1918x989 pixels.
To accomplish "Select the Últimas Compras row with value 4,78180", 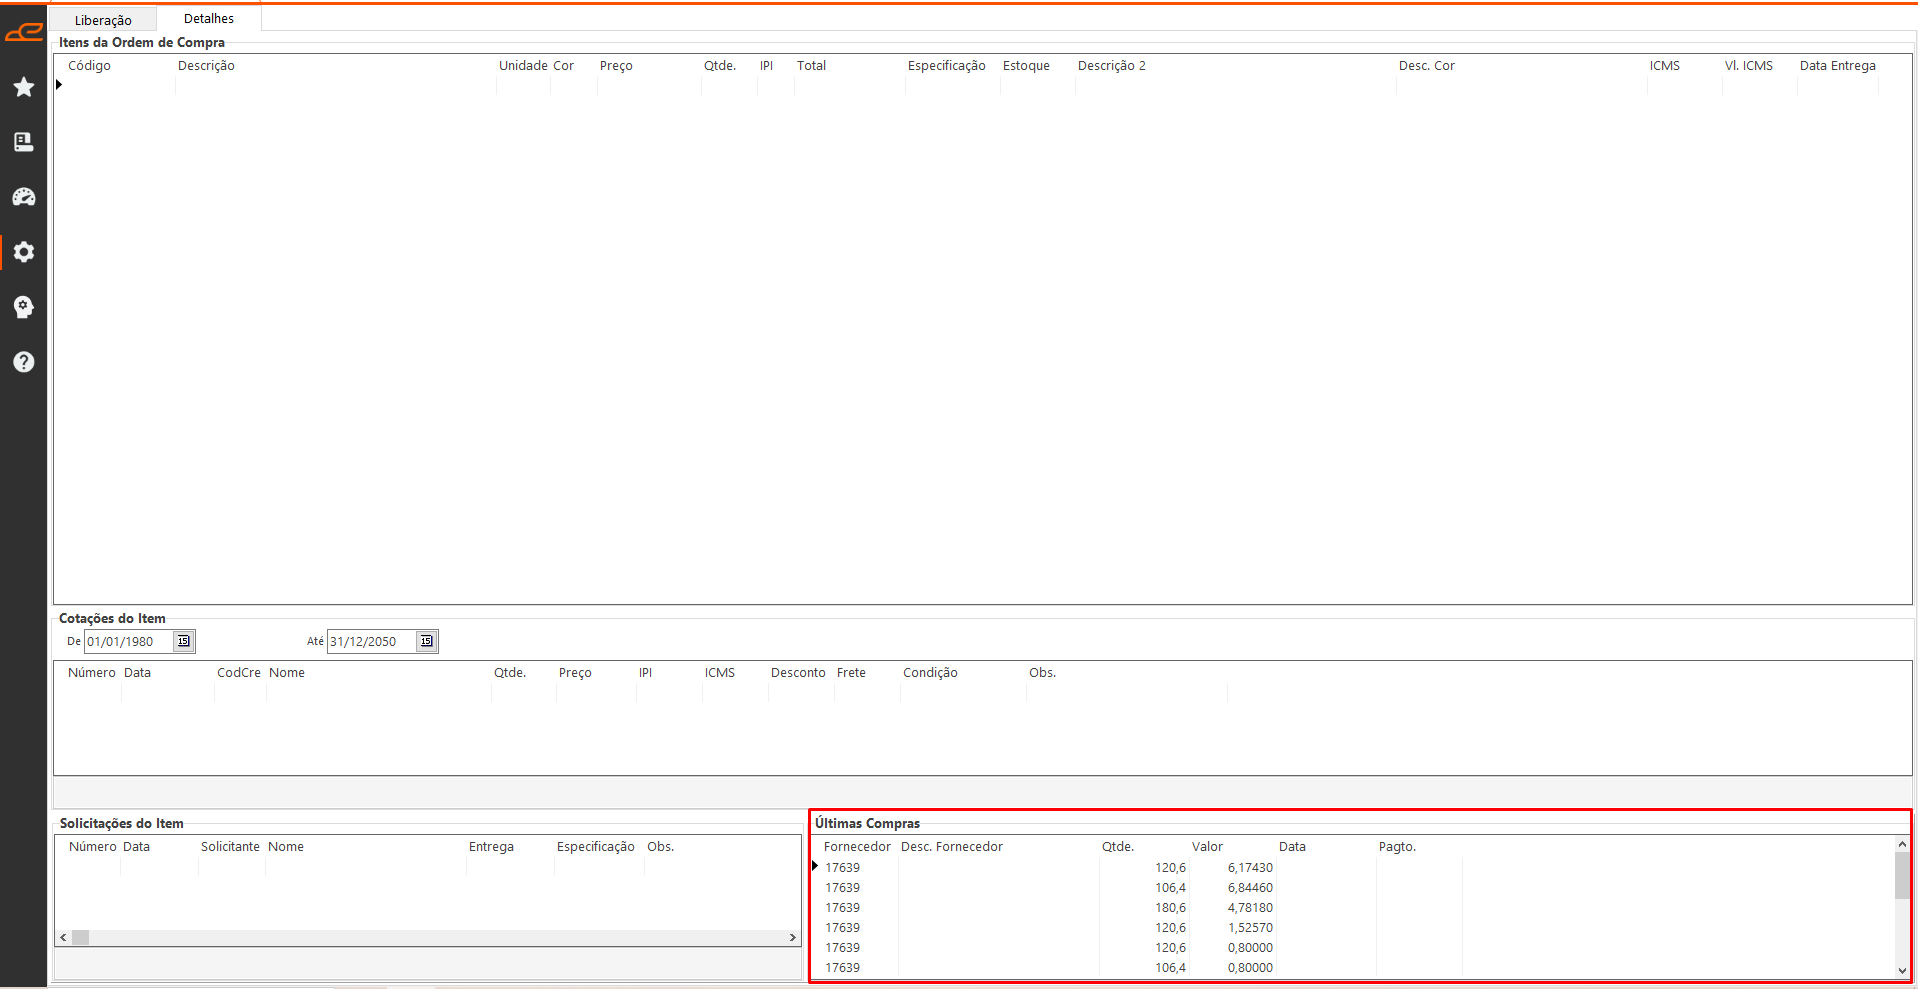I will (1250, 908).
